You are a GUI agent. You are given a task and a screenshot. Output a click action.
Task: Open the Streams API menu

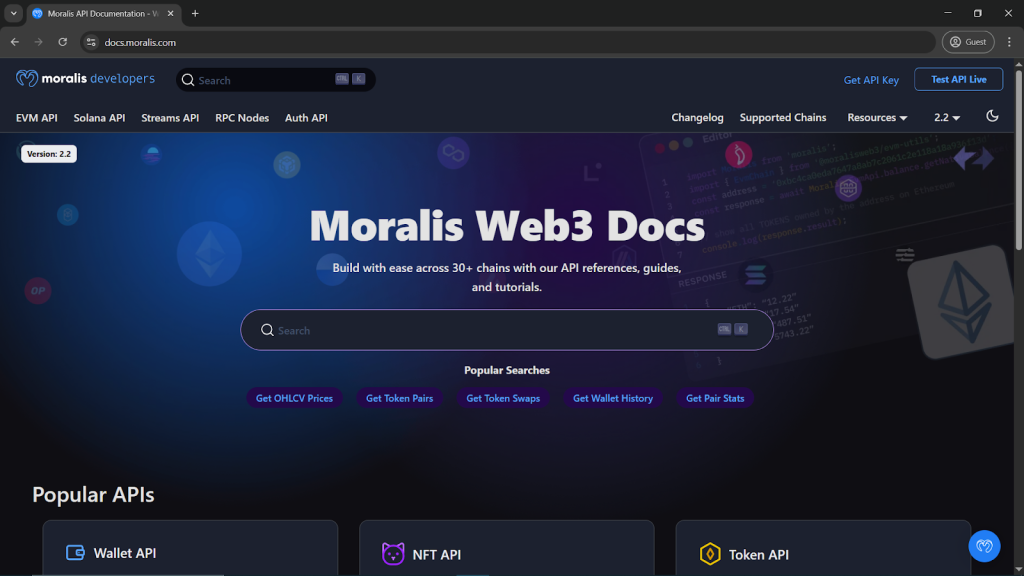170,118
